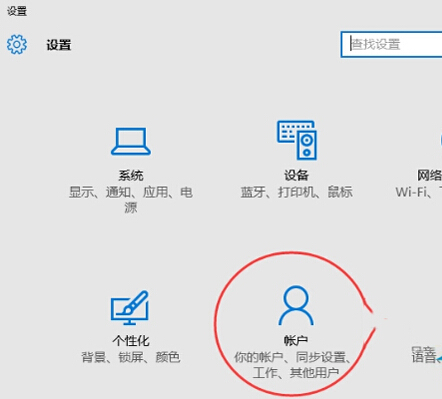The width and height of the screenshot is (442, 399).
Task: Click the description 背景、锁屏、颜色
Action: coord(131,357)
